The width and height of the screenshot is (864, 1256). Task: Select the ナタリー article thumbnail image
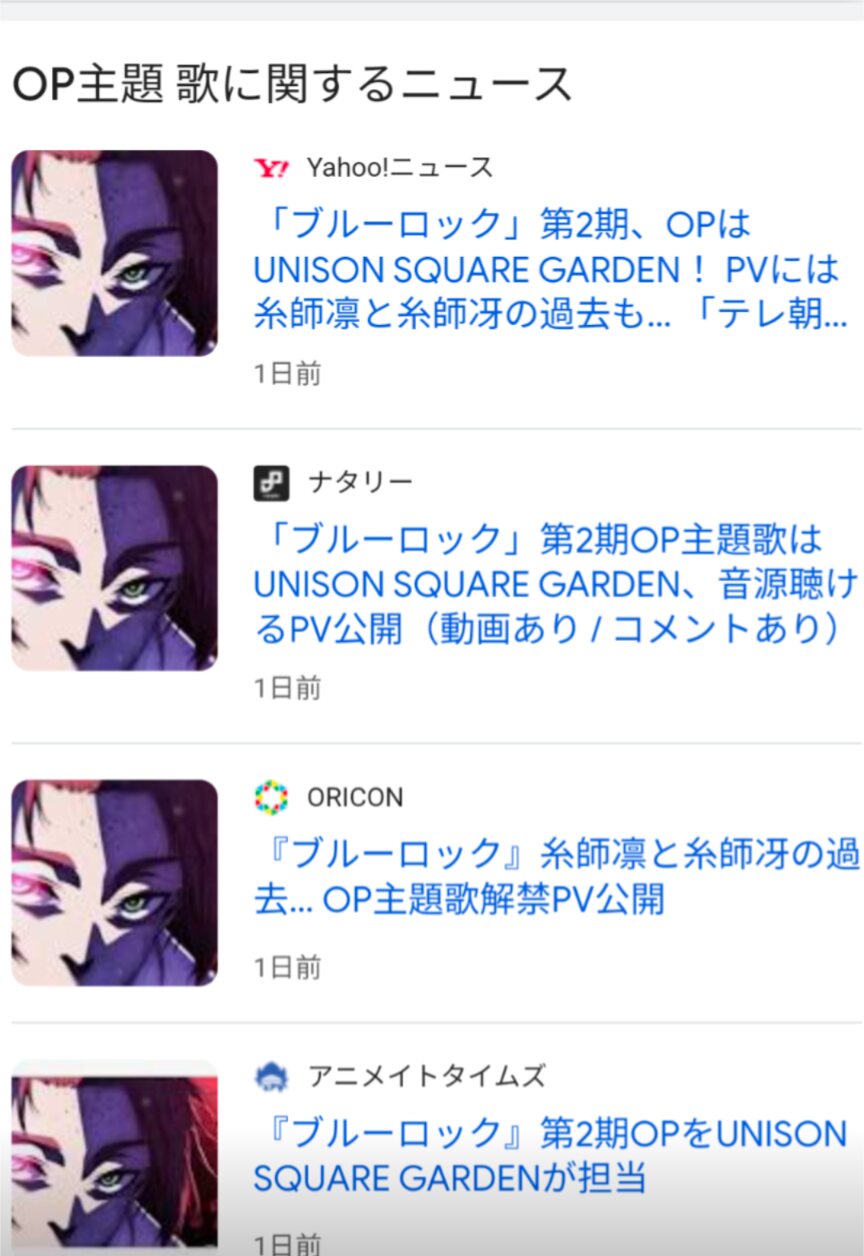114,568
